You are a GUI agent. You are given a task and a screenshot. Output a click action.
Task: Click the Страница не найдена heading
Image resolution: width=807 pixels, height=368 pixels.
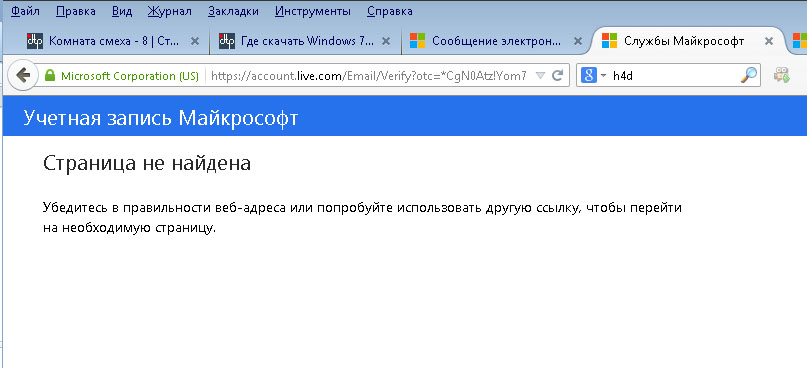coord(147,164)
